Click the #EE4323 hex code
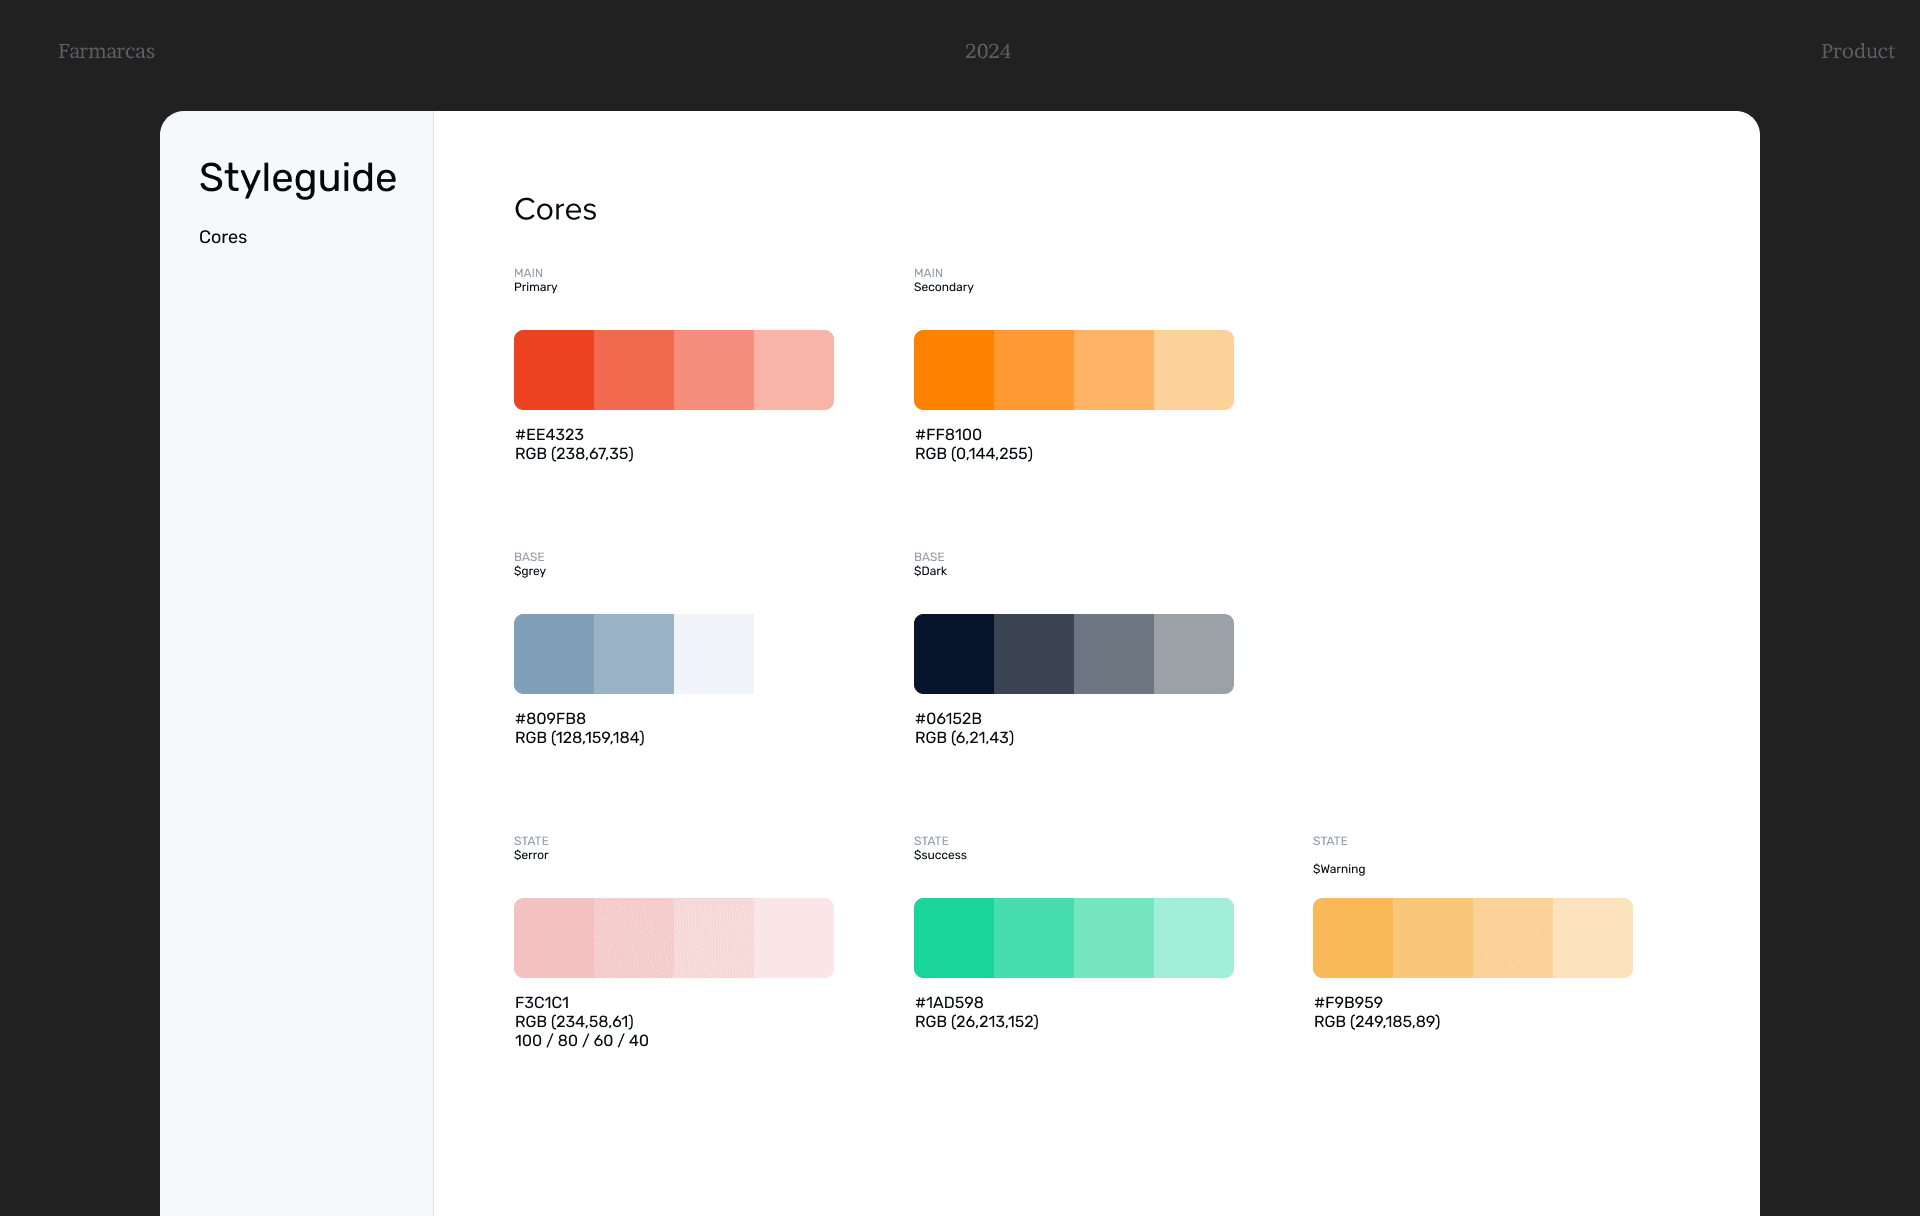 [x=549, y=434]
